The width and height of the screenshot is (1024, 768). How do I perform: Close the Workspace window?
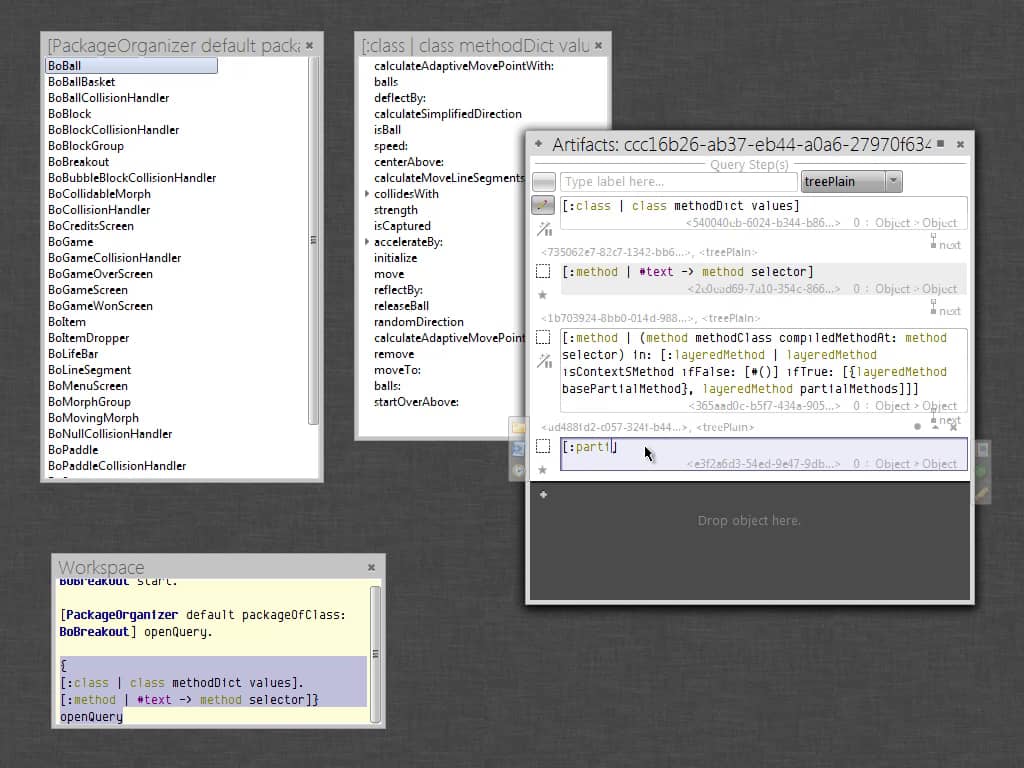pos(371,567)
